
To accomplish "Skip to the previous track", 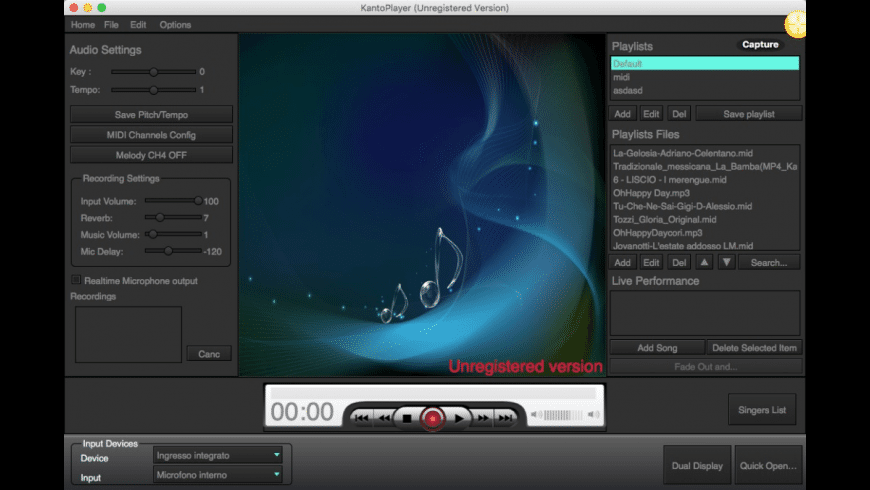I will (x=361, y=417).
